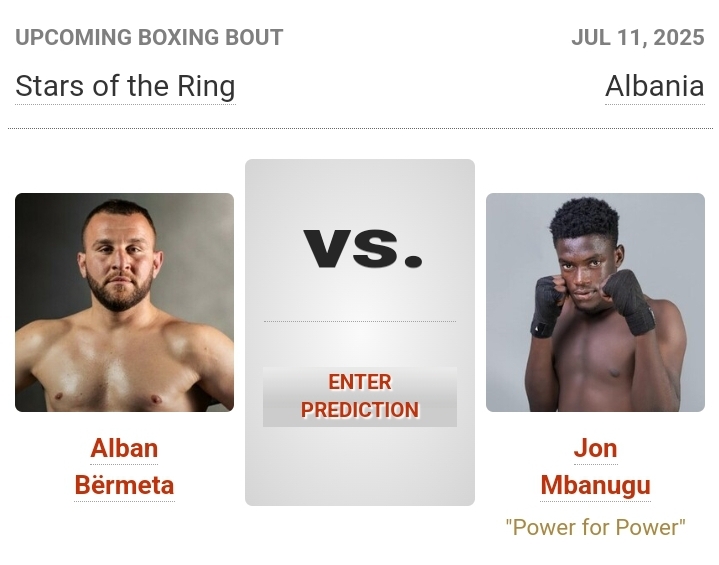This screenshot has height=565, width=719.
Task: Click the Enter Prediction button
Action: [359, 396]
